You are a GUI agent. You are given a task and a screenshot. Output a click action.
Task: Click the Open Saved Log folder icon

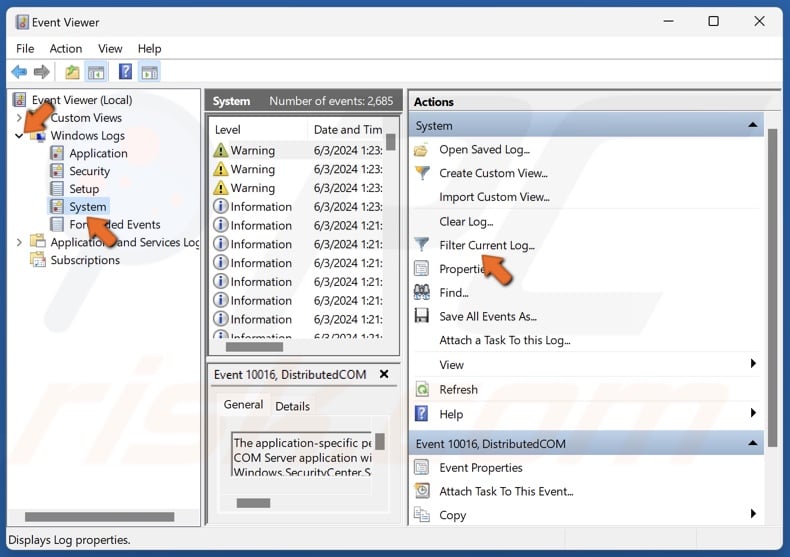pyautogui.click(x=421, y=150)
